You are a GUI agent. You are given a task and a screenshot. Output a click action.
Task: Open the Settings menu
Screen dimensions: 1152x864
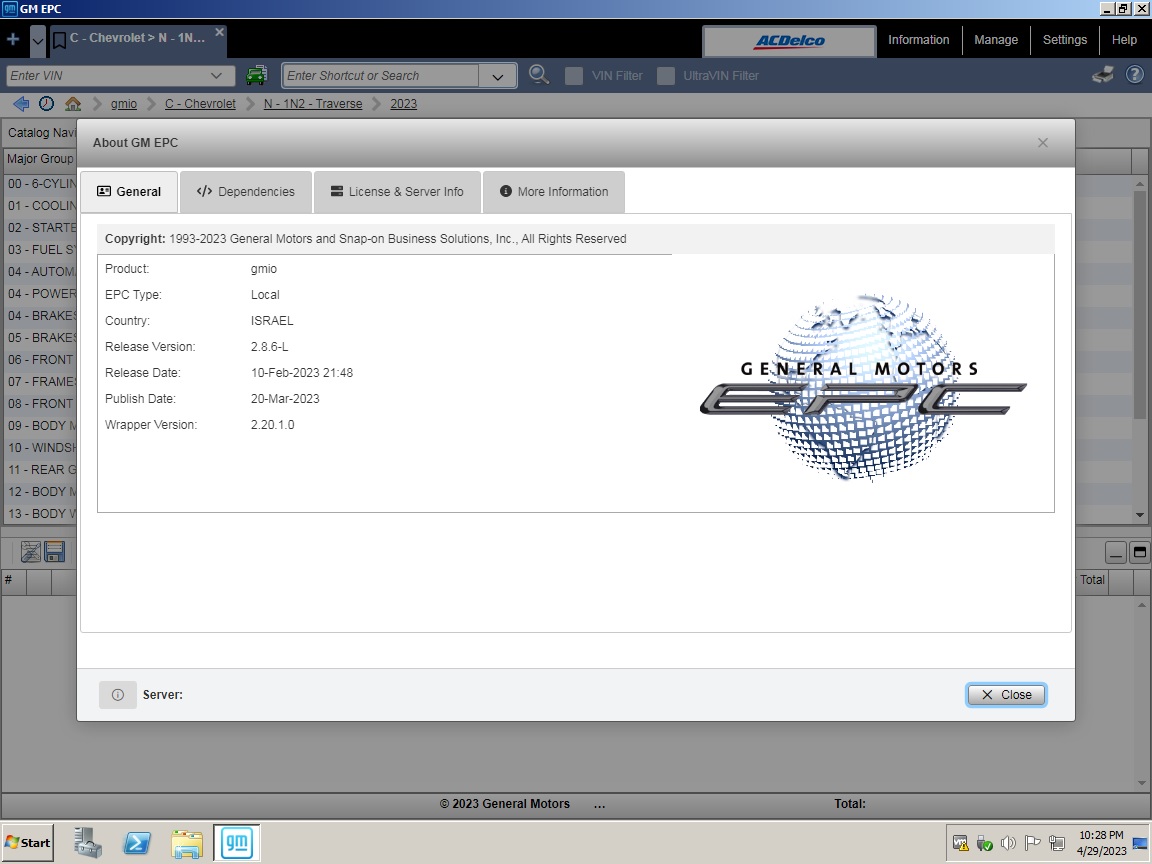coord(1065,40)
